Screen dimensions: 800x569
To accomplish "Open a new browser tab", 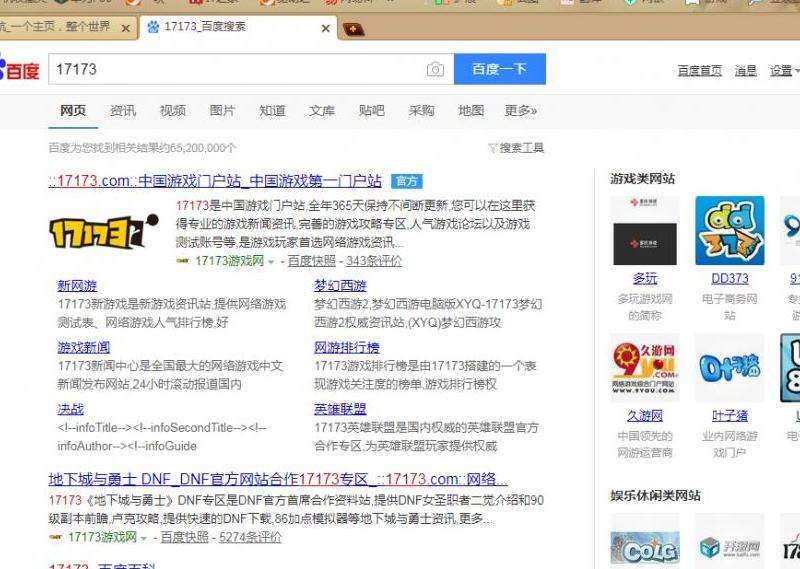I will pos(354,30).
